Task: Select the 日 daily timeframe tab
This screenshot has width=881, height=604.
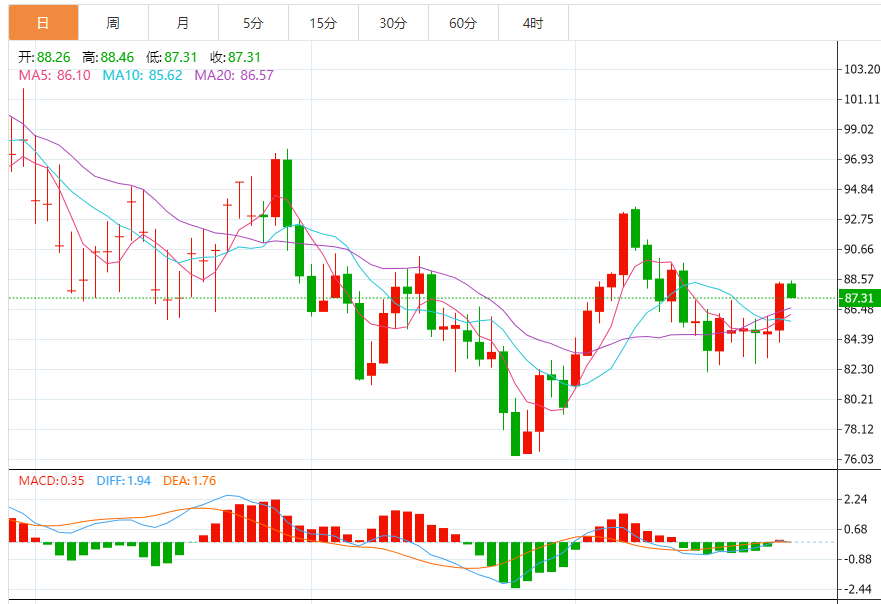Action: 43,23
